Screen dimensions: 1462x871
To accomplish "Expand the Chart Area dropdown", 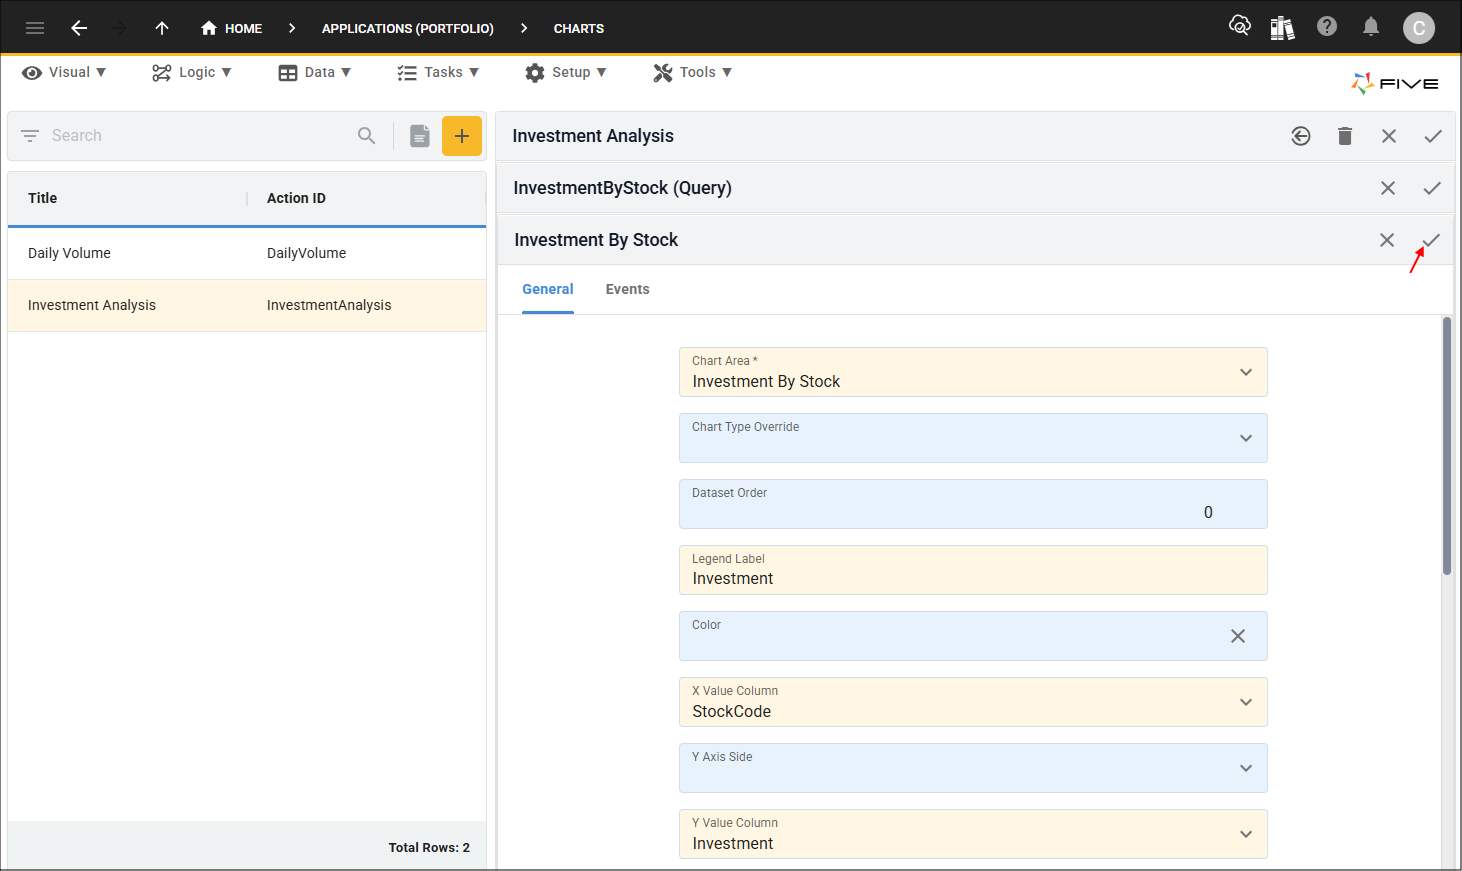I will pos(1246,372).
